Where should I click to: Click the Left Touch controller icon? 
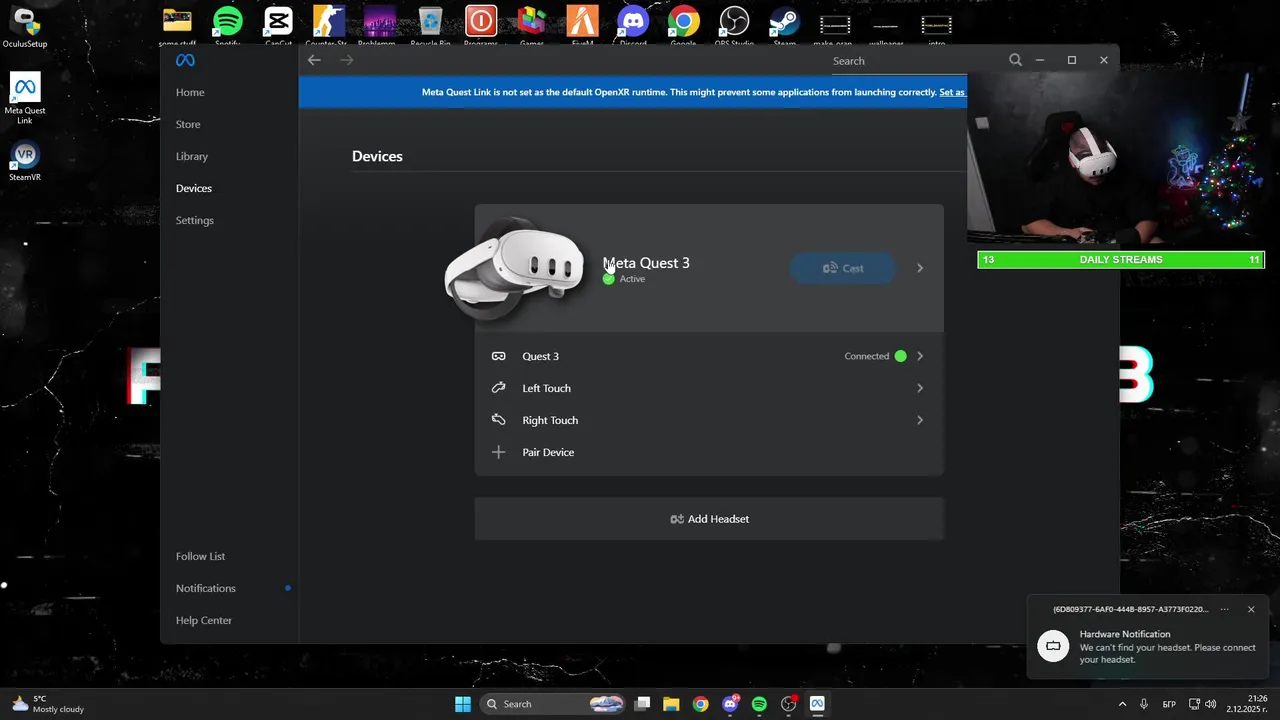[498, 388]
